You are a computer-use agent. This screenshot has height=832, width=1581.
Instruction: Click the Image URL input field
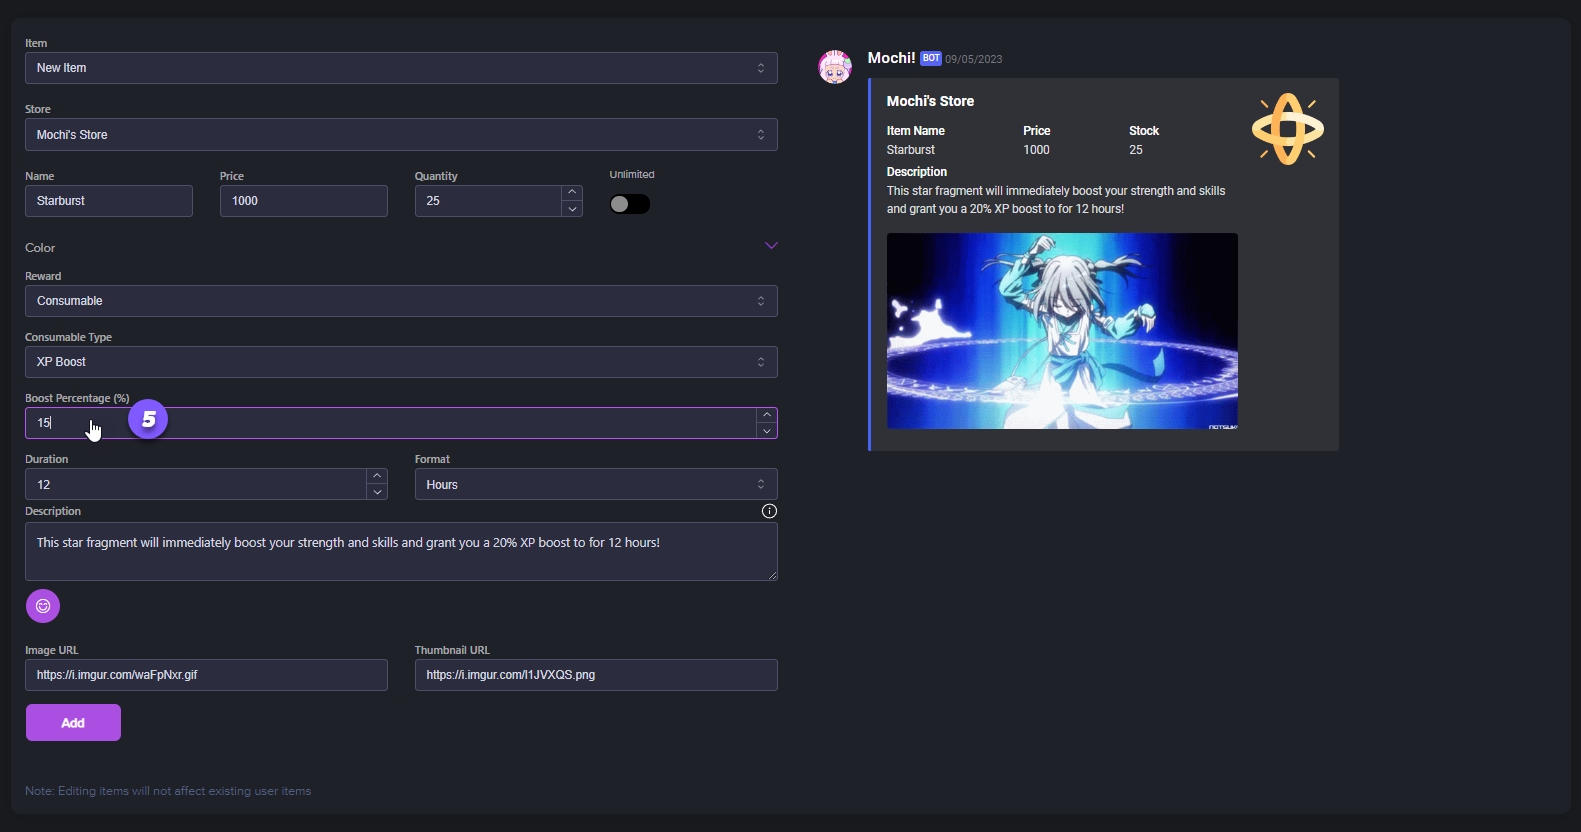click(x=206, y=675)
